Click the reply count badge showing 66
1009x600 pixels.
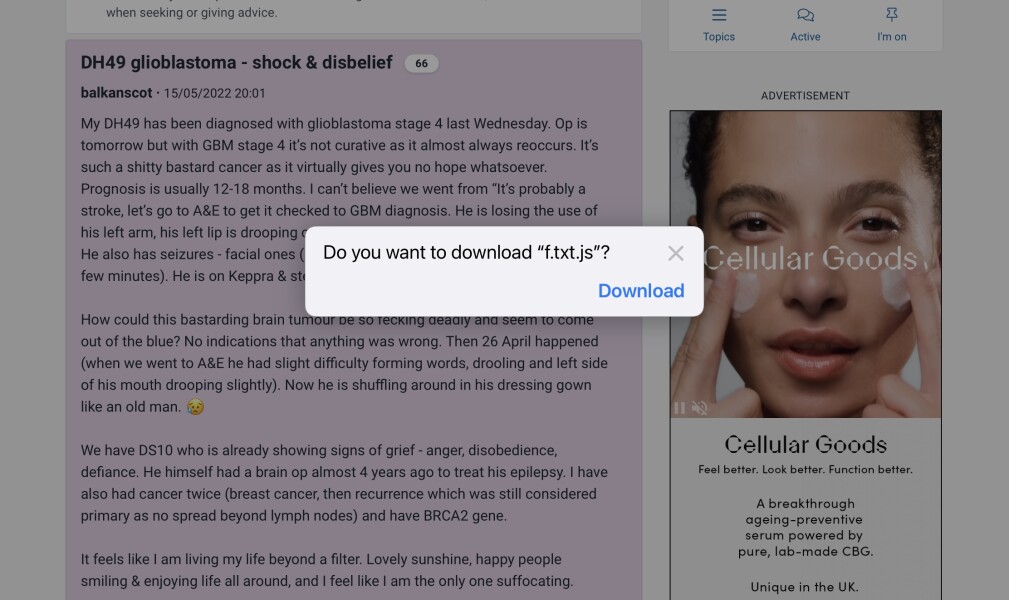tap(421, 63)
